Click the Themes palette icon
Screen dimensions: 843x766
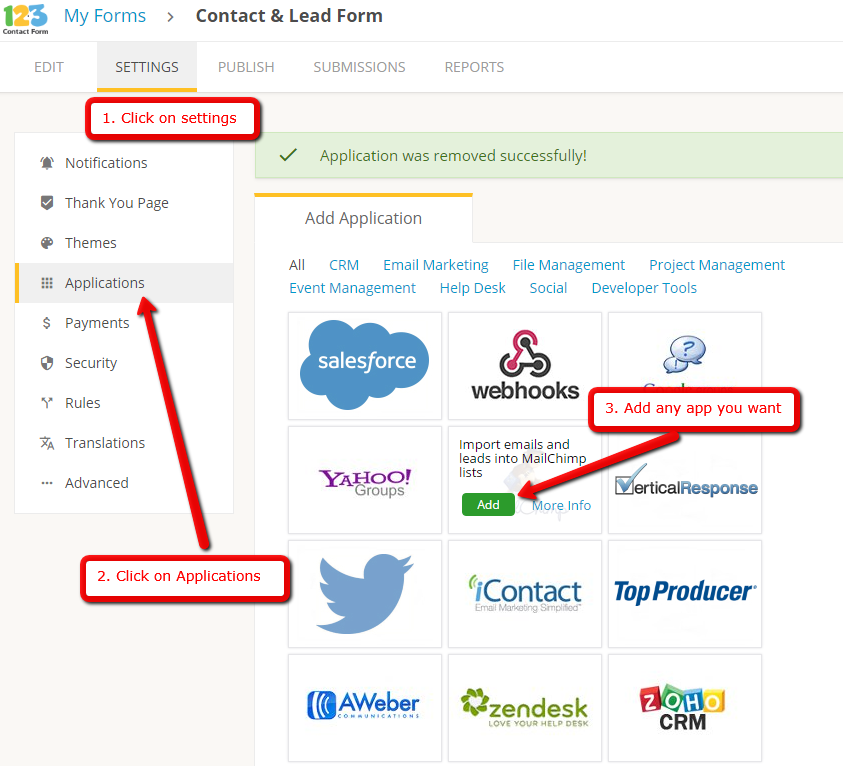(x=47, y=243)
